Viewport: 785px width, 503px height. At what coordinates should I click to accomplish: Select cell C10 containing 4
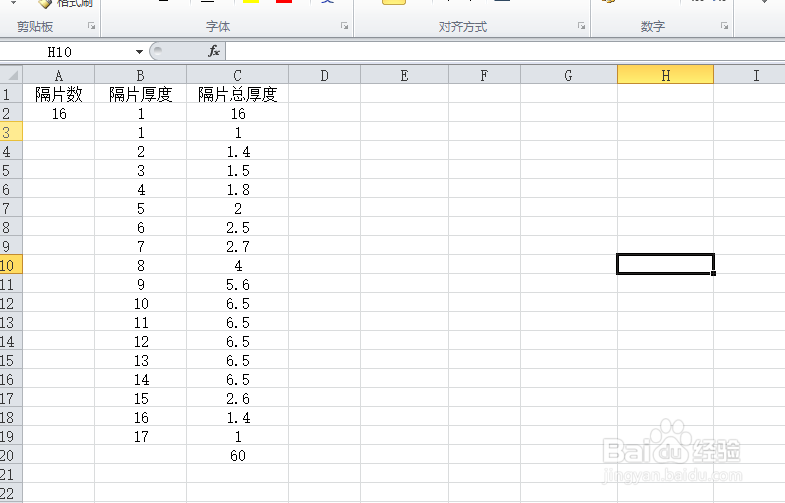tap(238, 265)
